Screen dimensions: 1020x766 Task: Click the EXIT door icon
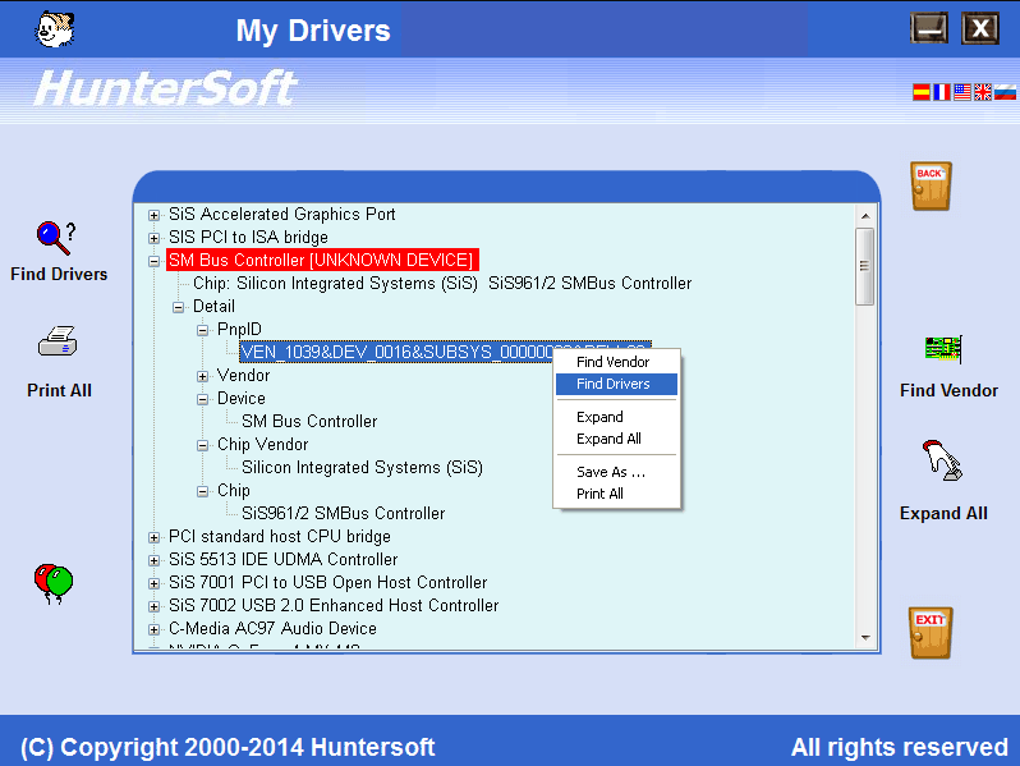tap(930, 633)
